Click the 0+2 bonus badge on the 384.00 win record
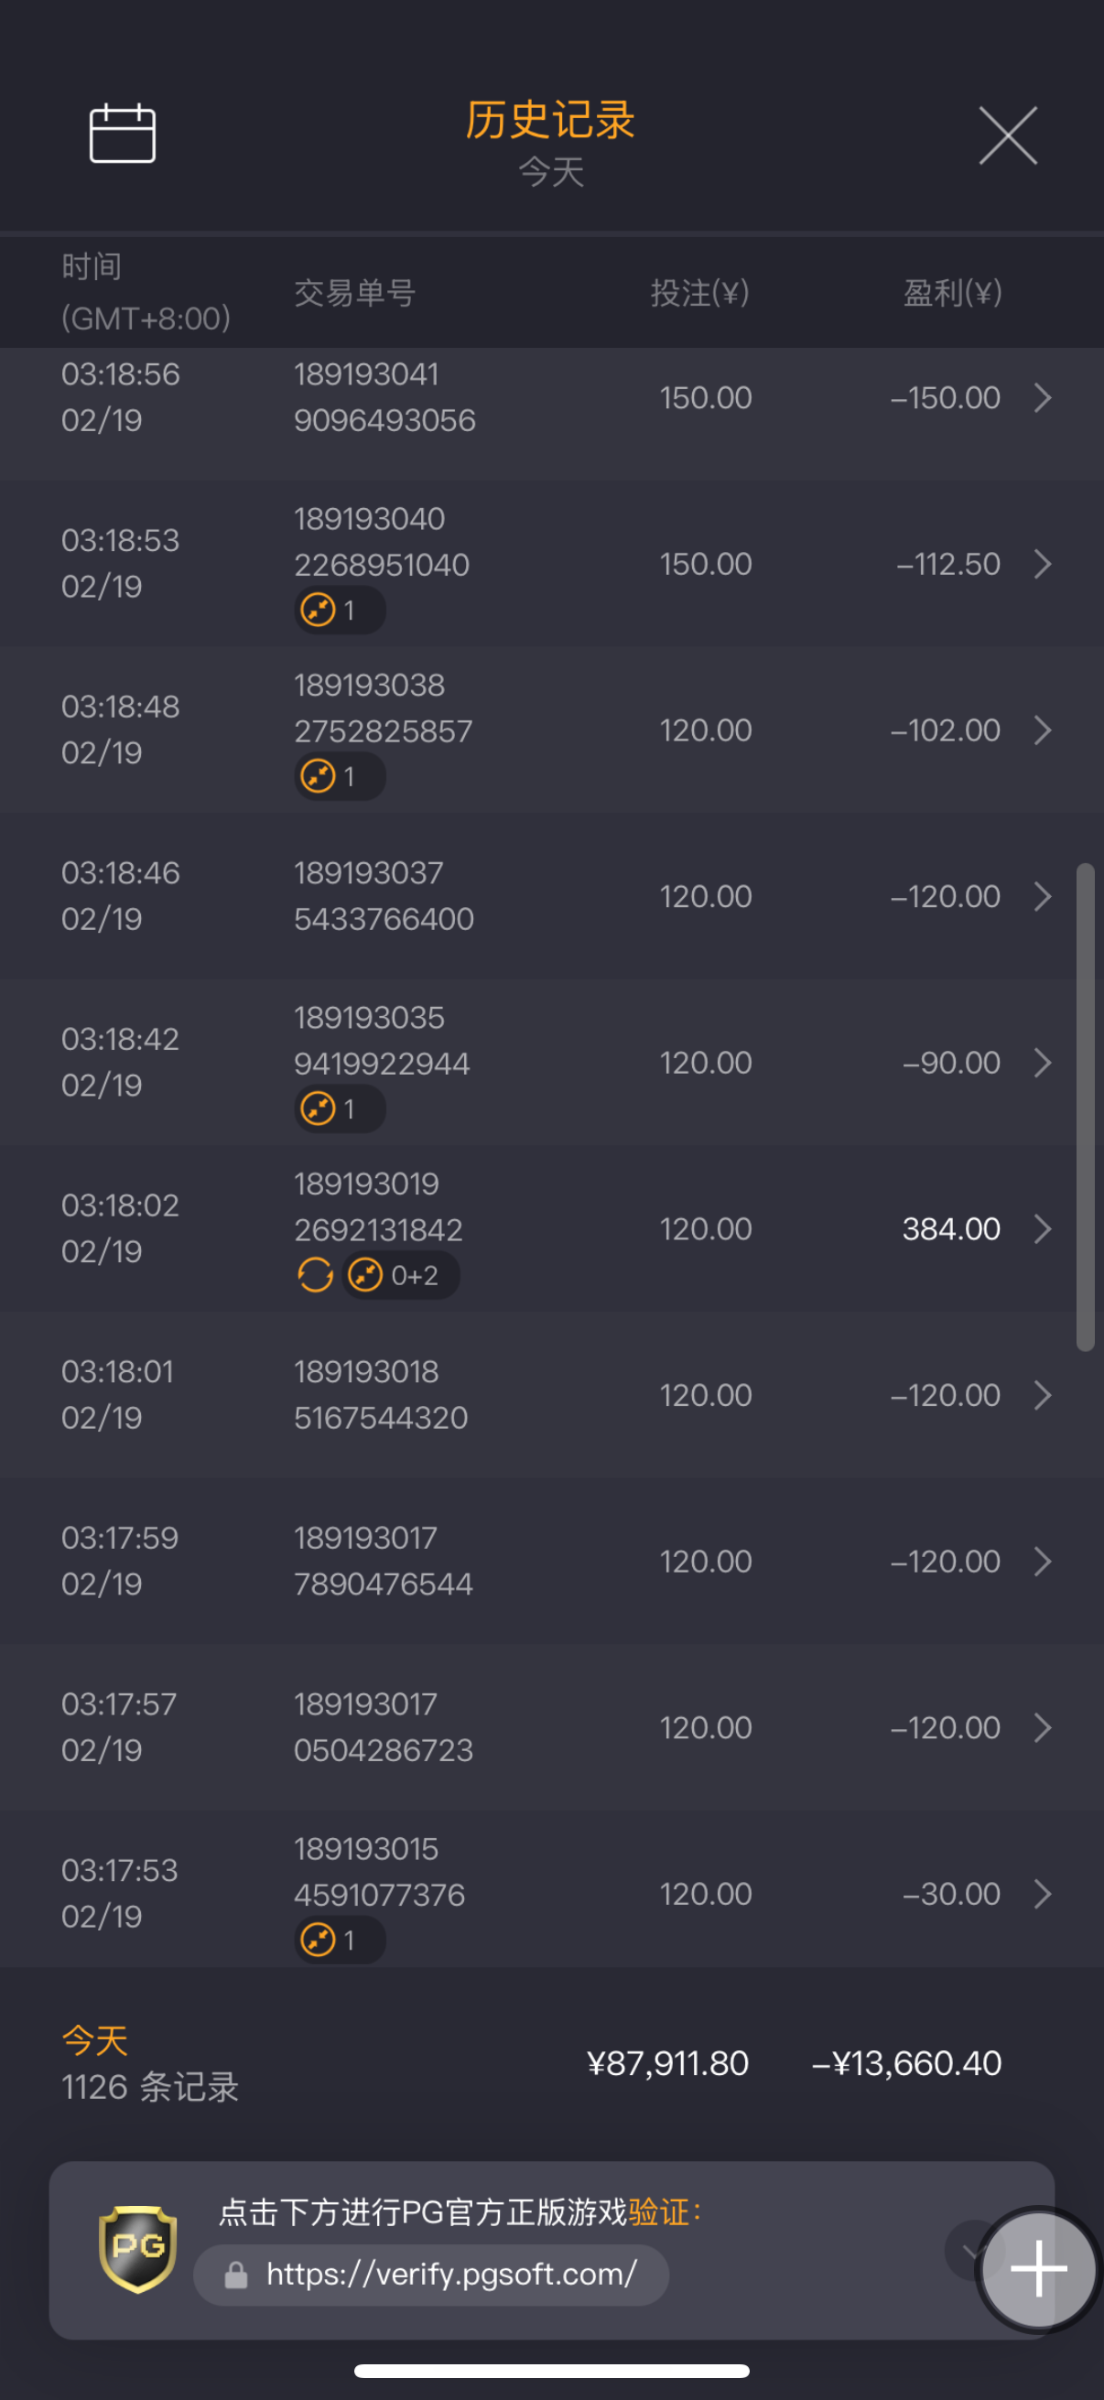1104x2400 pixels. pyautogui.click(x=401, y=1275)
